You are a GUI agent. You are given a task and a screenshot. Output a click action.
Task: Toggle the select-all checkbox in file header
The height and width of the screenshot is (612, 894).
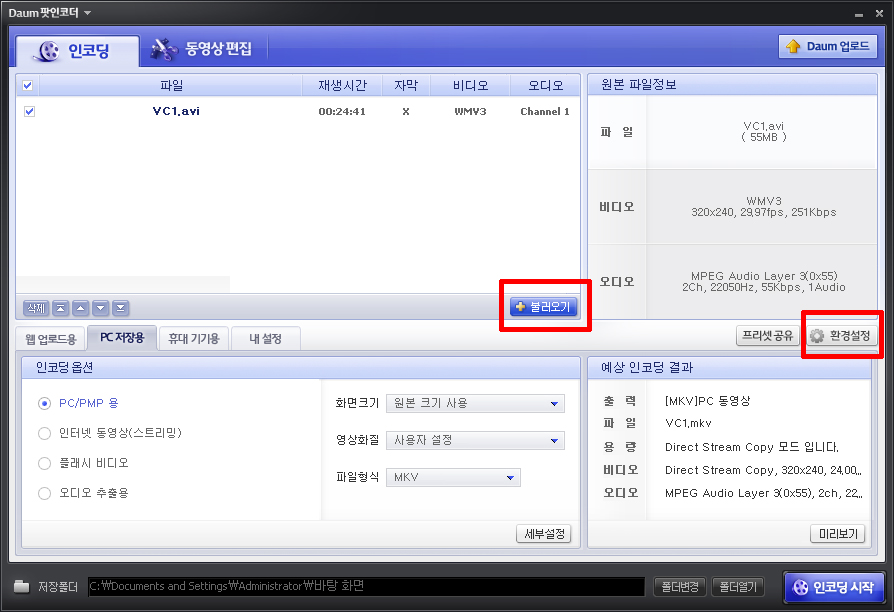click(28, 86)
